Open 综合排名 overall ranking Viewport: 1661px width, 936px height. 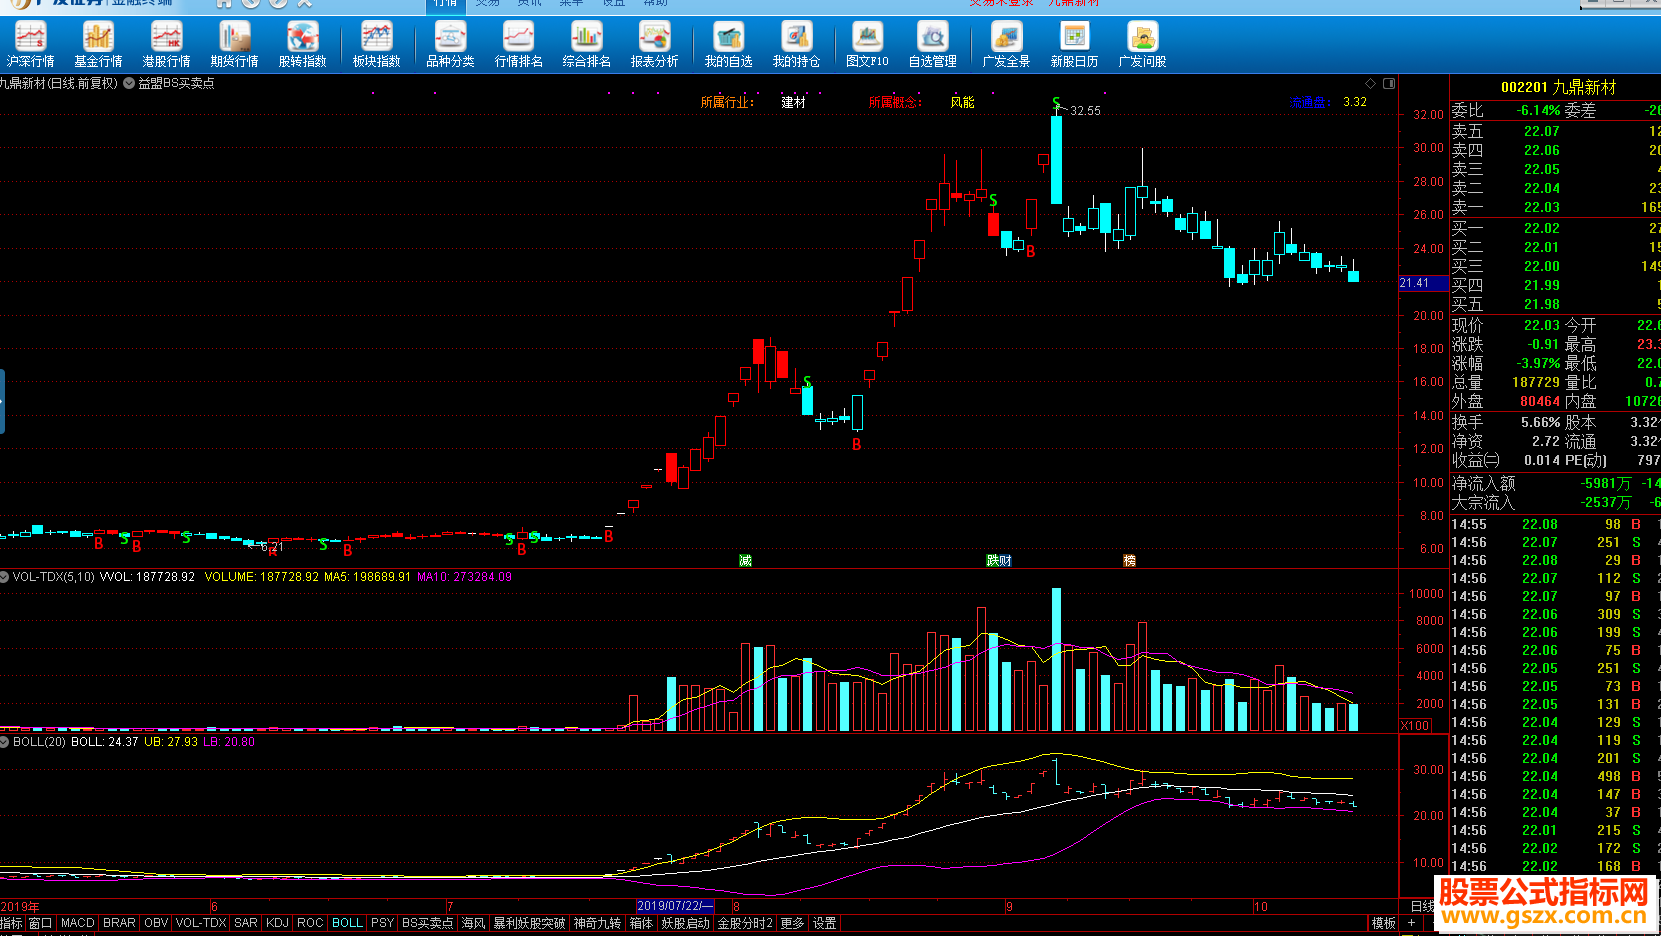click(586, 45)
